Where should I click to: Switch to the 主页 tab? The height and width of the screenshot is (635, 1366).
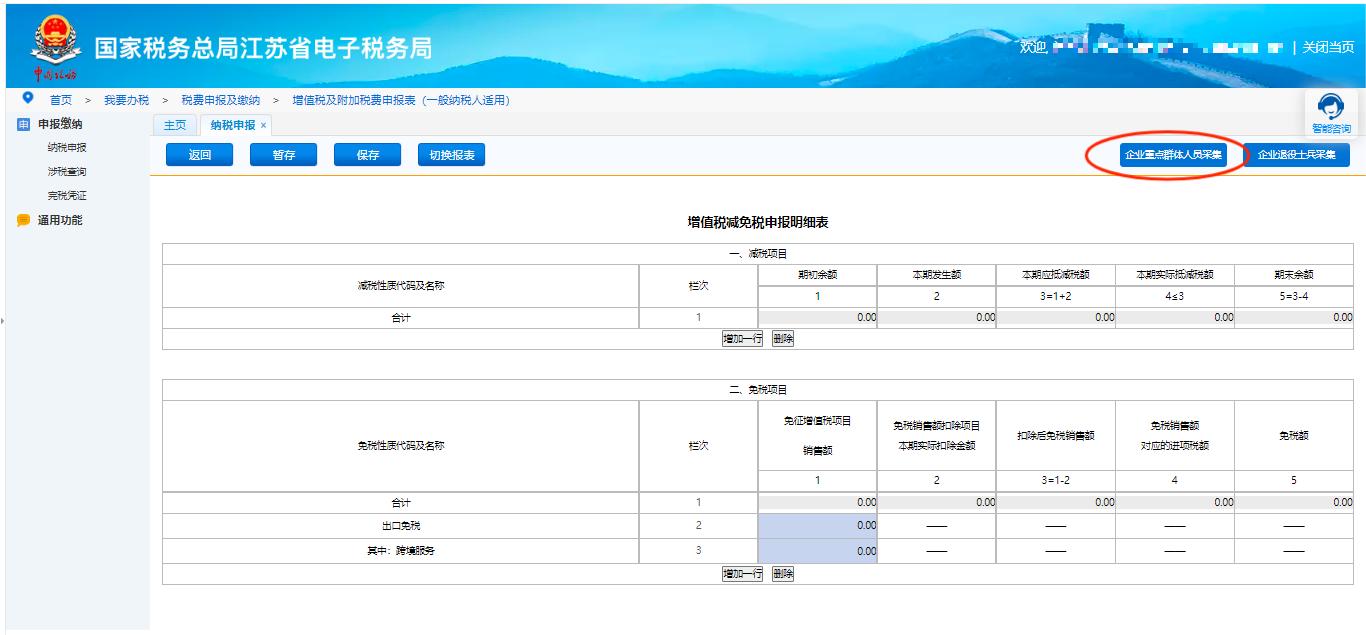click(175, 125)
